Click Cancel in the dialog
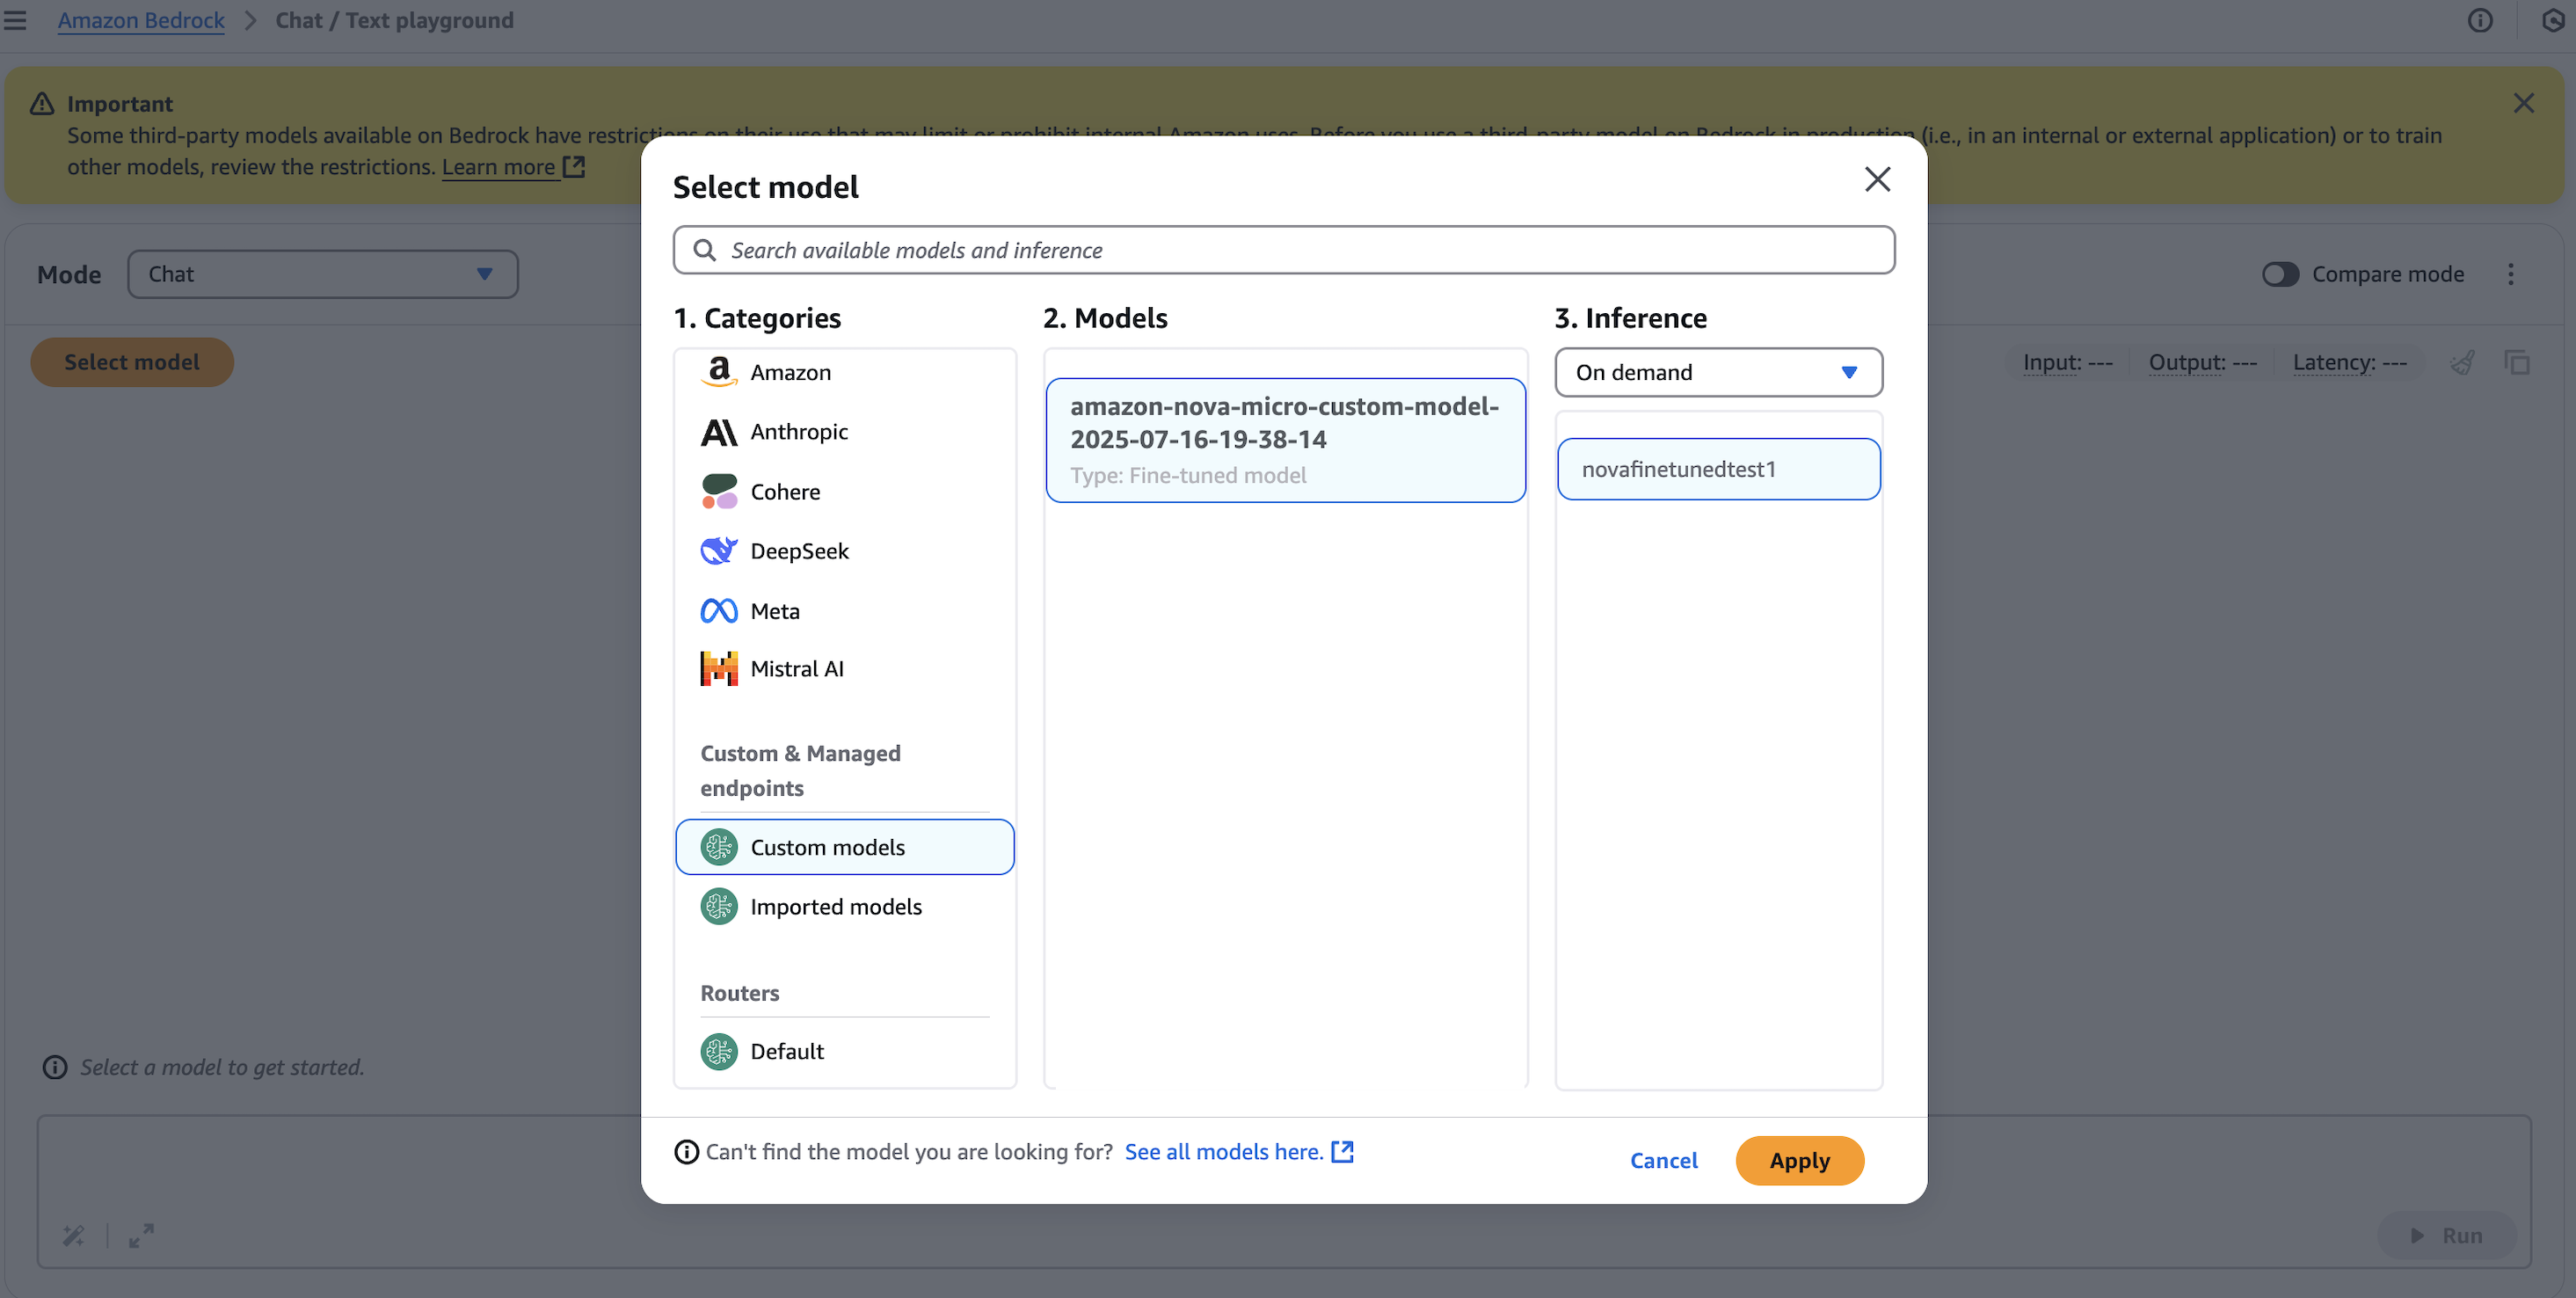 click(1663, 1161)
